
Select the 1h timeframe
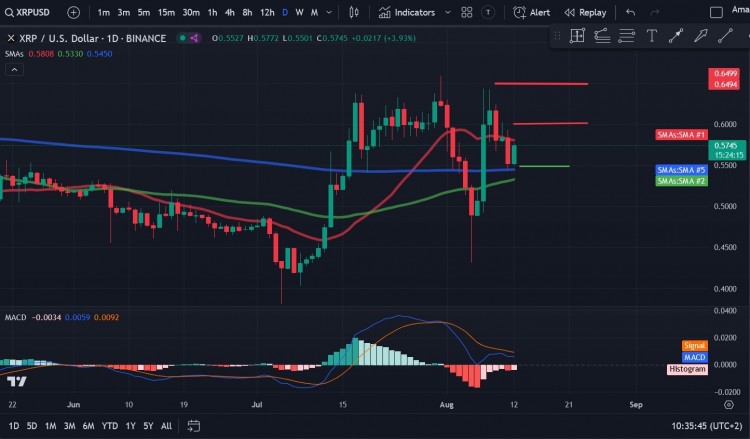point(212,12)
